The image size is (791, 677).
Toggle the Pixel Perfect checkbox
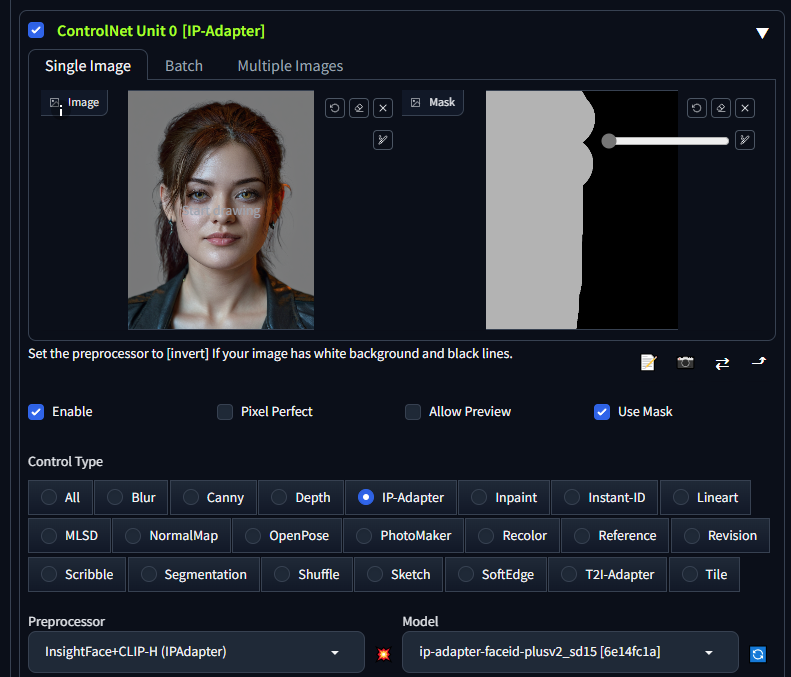[225, 412]
